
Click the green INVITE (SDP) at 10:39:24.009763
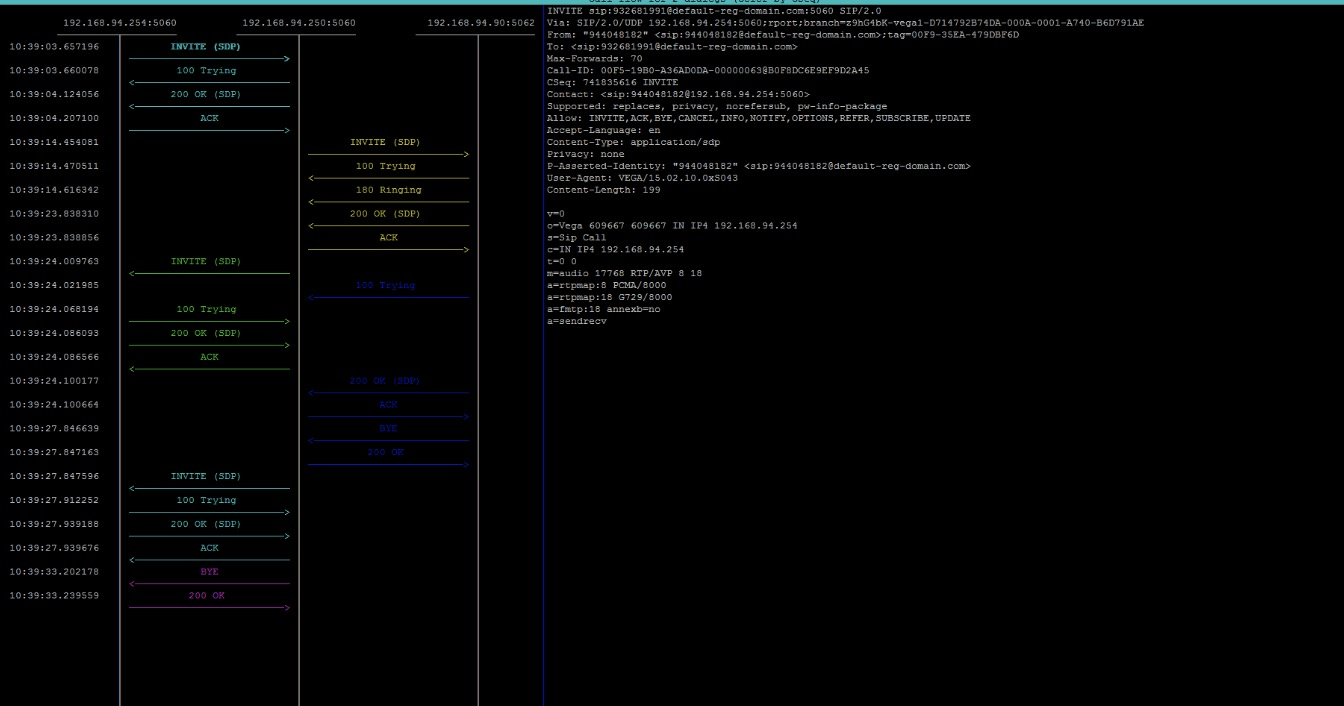[205, 262]
